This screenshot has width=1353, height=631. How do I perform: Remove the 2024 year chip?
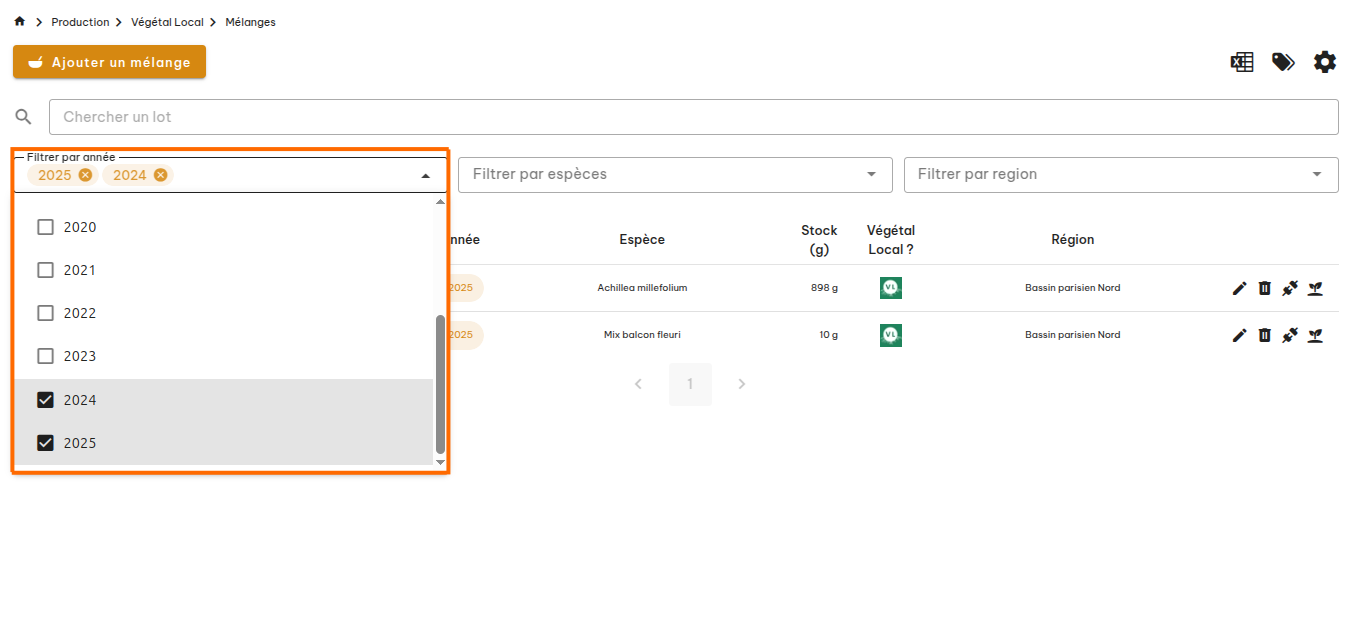click(x=161, y=175)
